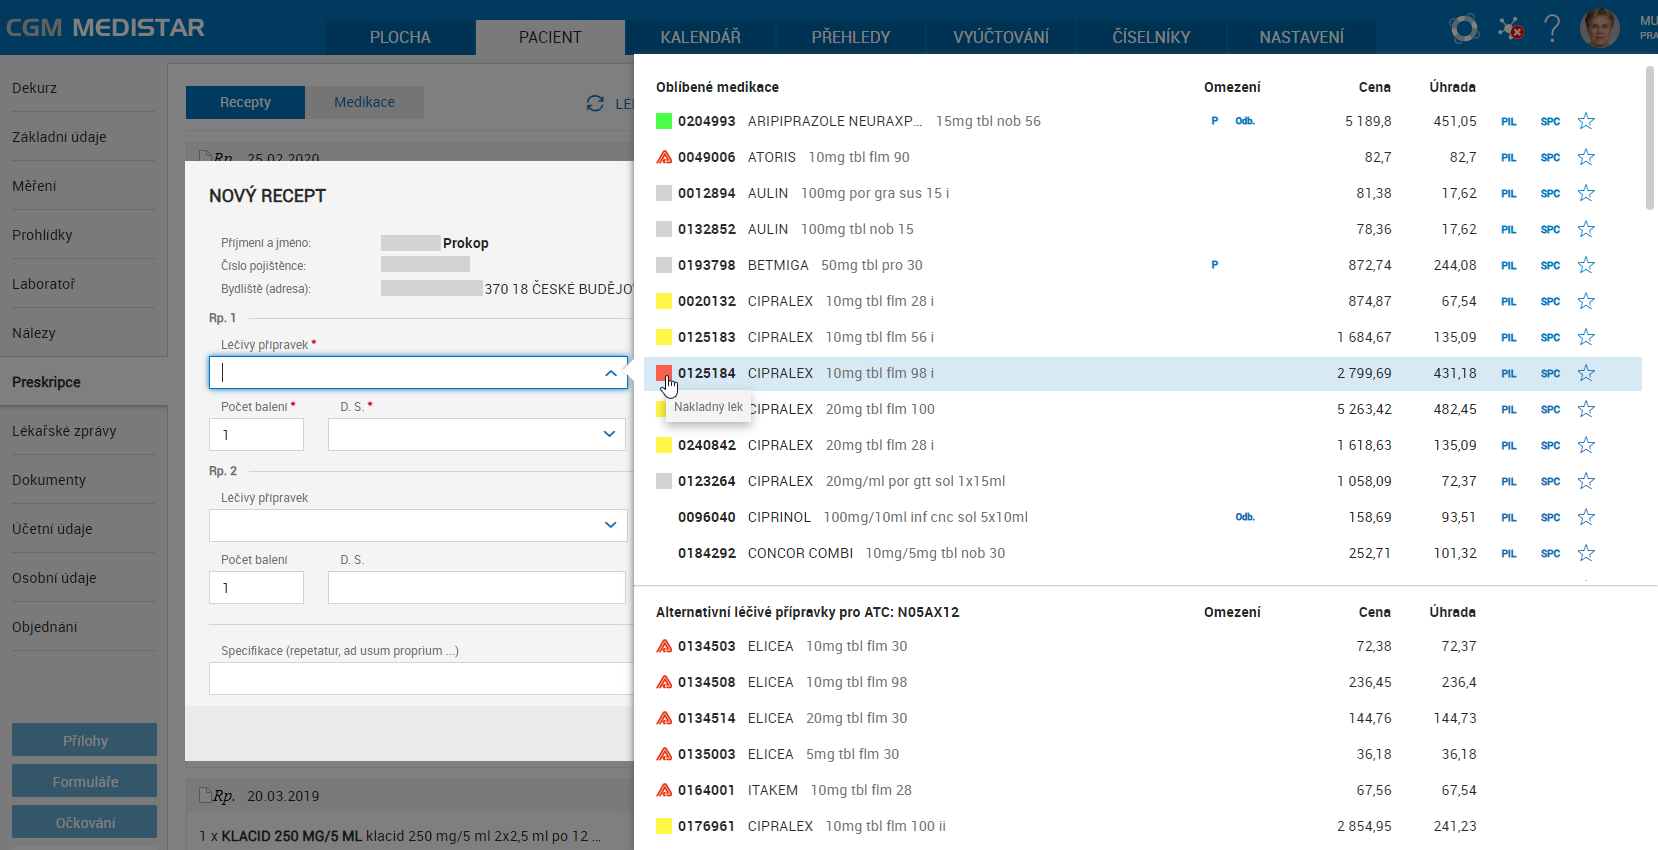
Task: Click red warning icon beside ATORIS
Action: pos(664,157)
